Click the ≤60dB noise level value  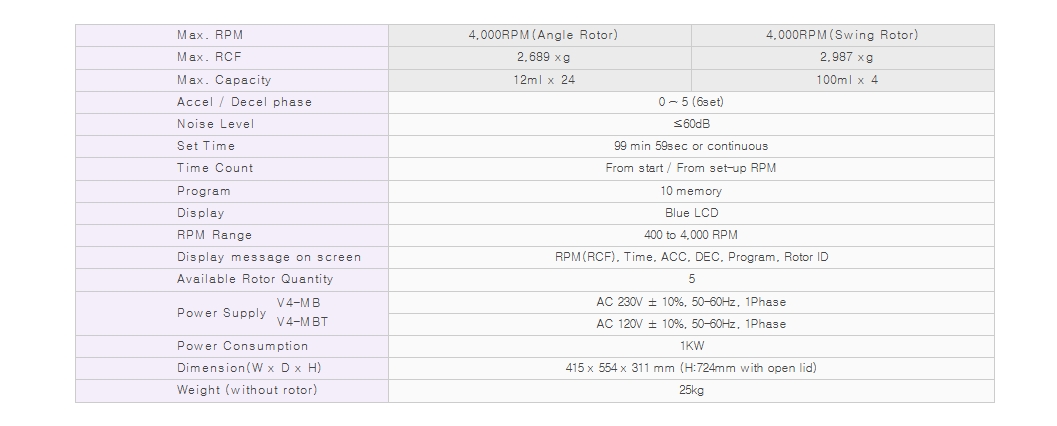(x=691, y=124)
